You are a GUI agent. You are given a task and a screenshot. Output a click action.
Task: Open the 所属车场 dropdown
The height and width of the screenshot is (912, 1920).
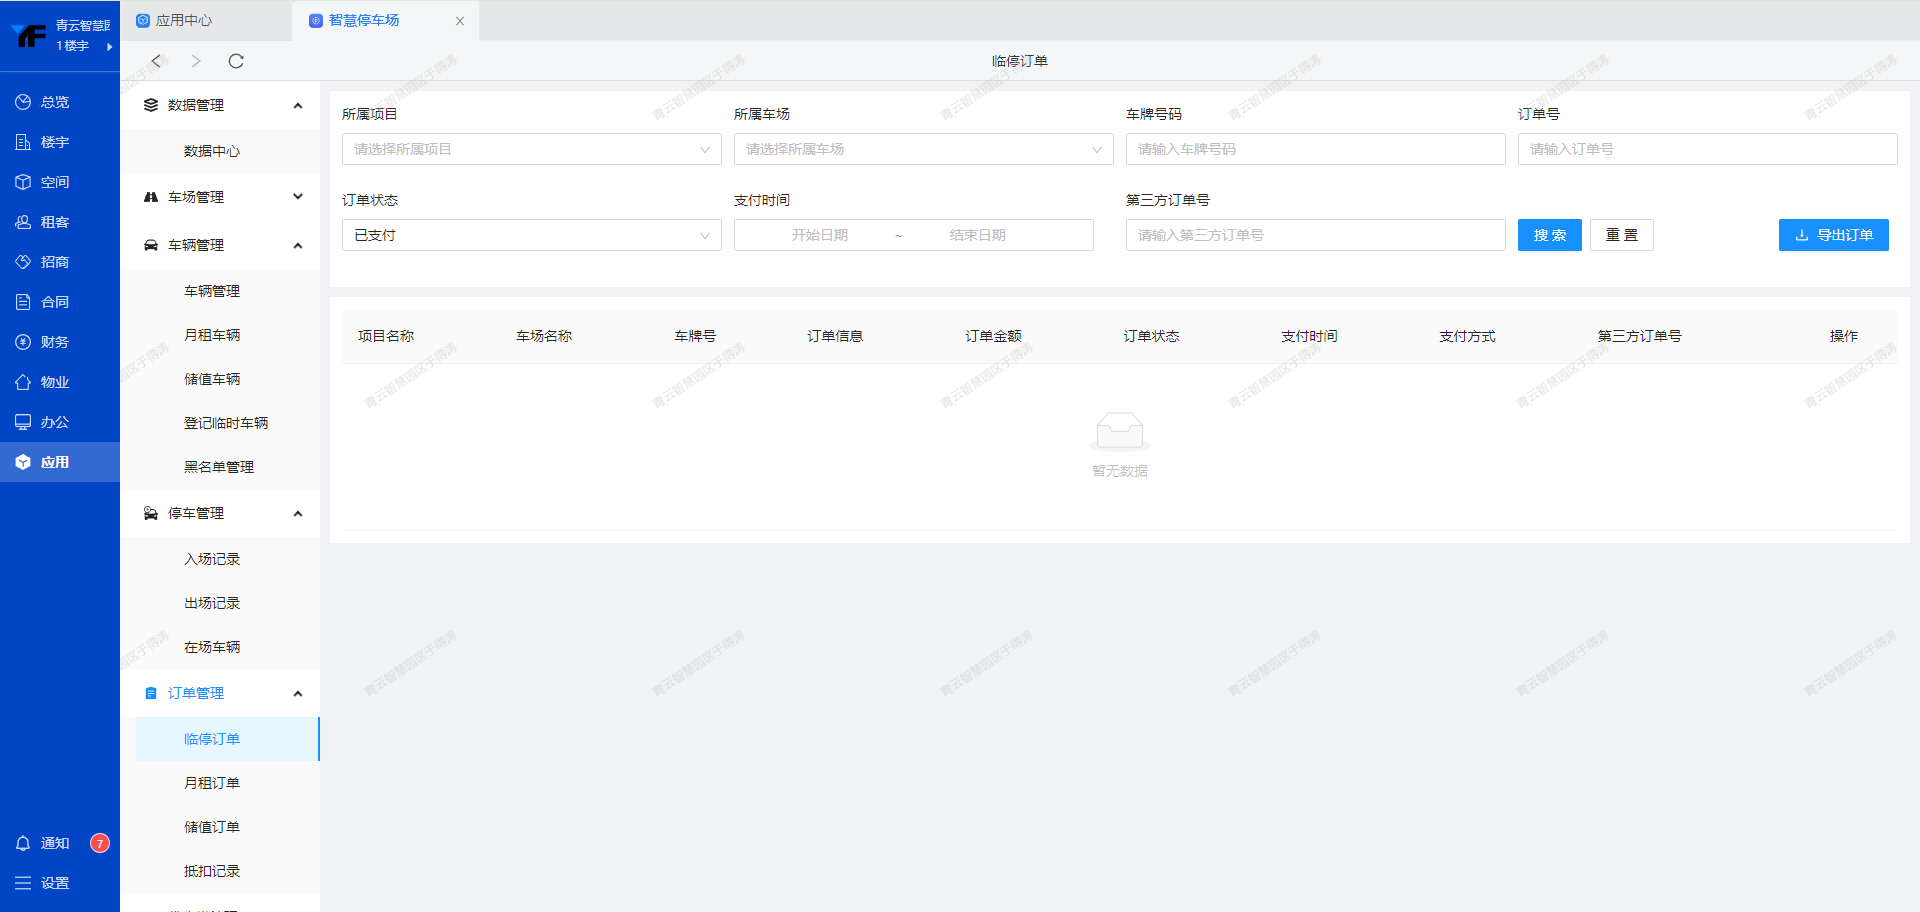click(x=923, y=149)
